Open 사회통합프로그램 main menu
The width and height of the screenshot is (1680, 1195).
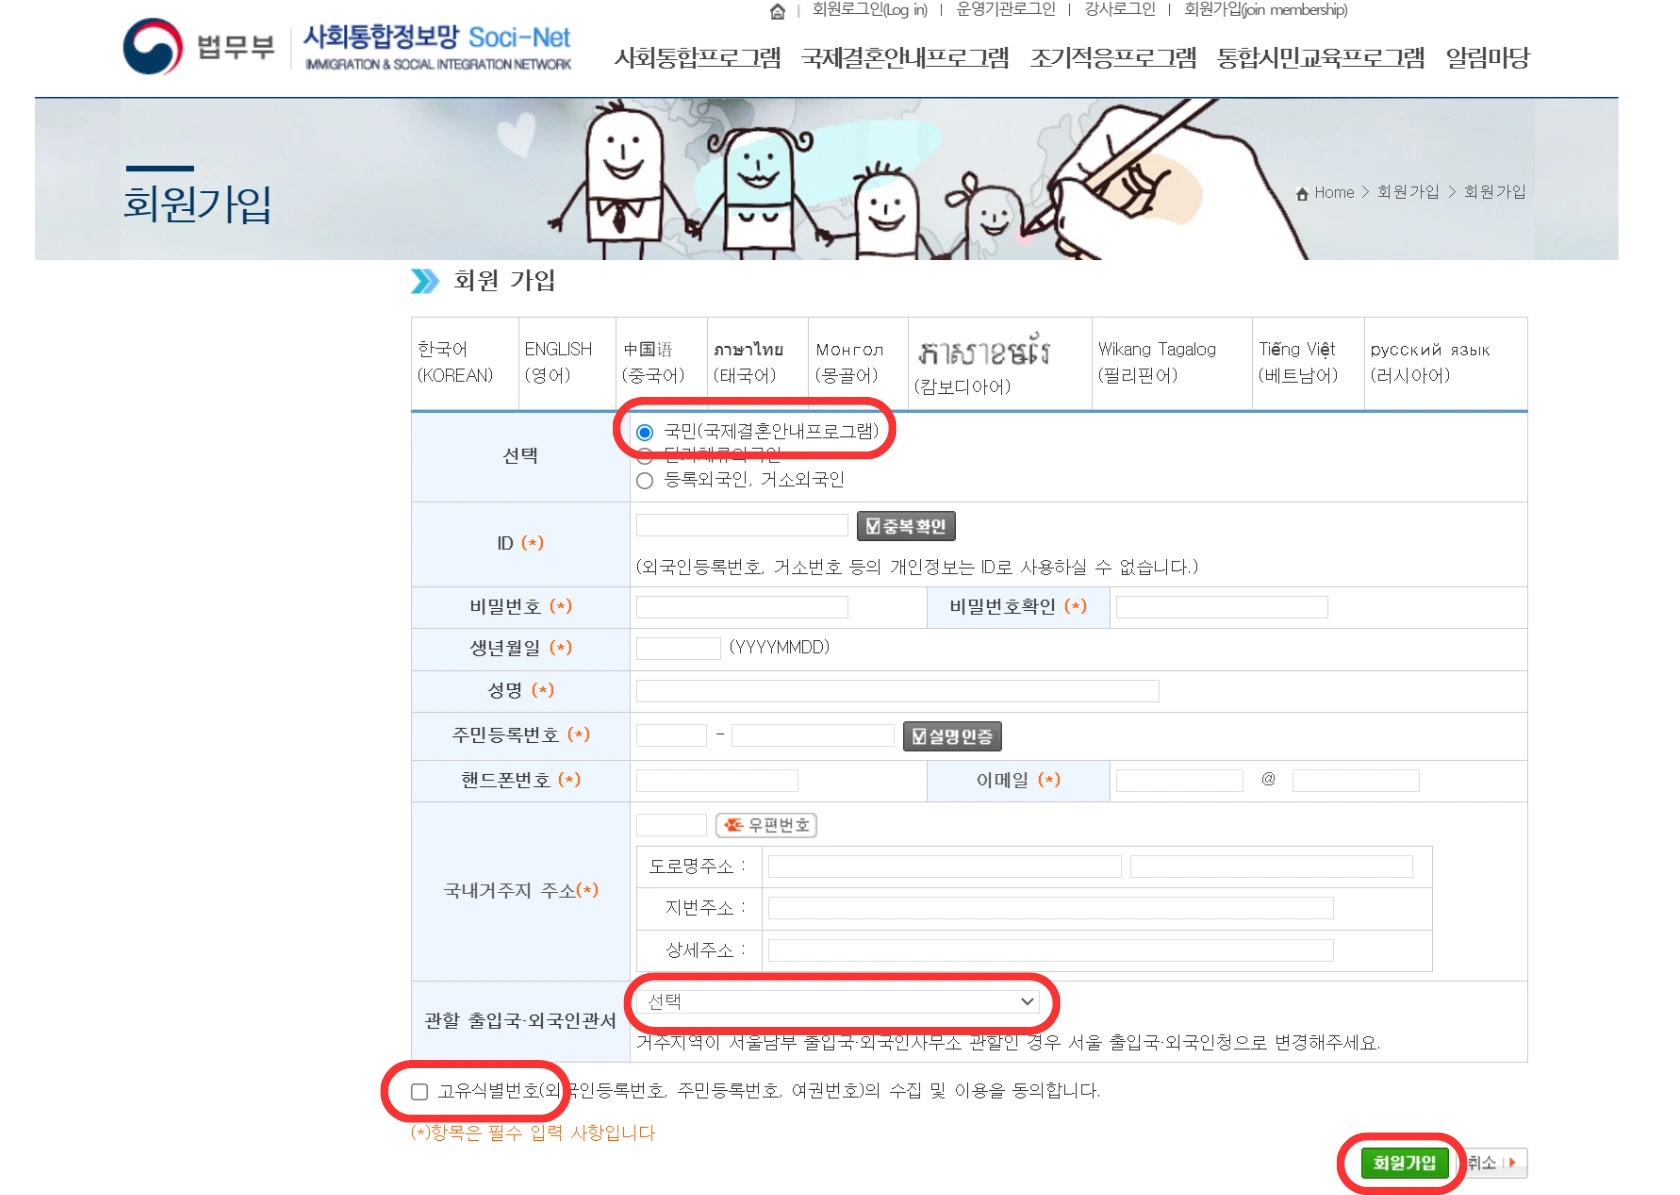(698, 58)
